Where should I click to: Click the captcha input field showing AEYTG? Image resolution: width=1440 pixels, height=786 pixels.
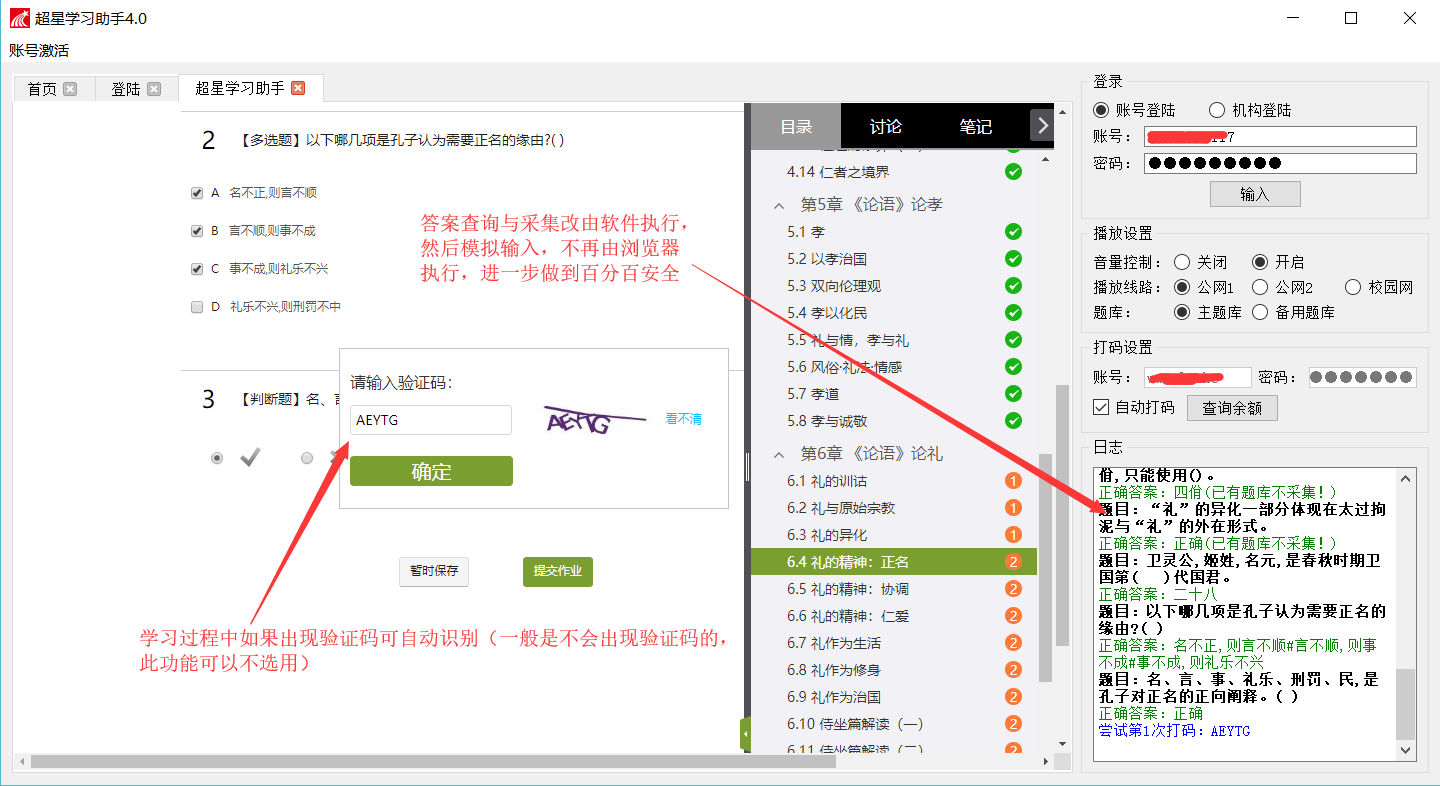[x=430, y=419]
